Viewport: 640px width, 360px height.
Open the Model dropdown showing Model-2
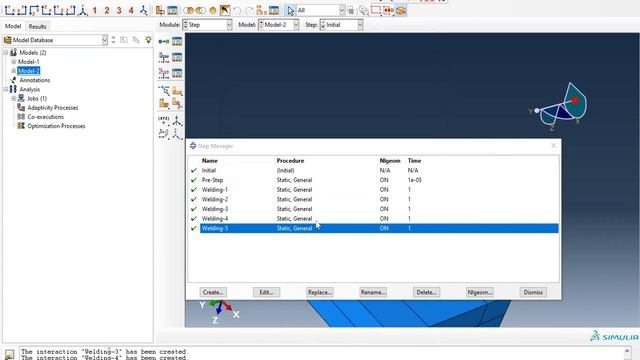click(x=278, y=25)
